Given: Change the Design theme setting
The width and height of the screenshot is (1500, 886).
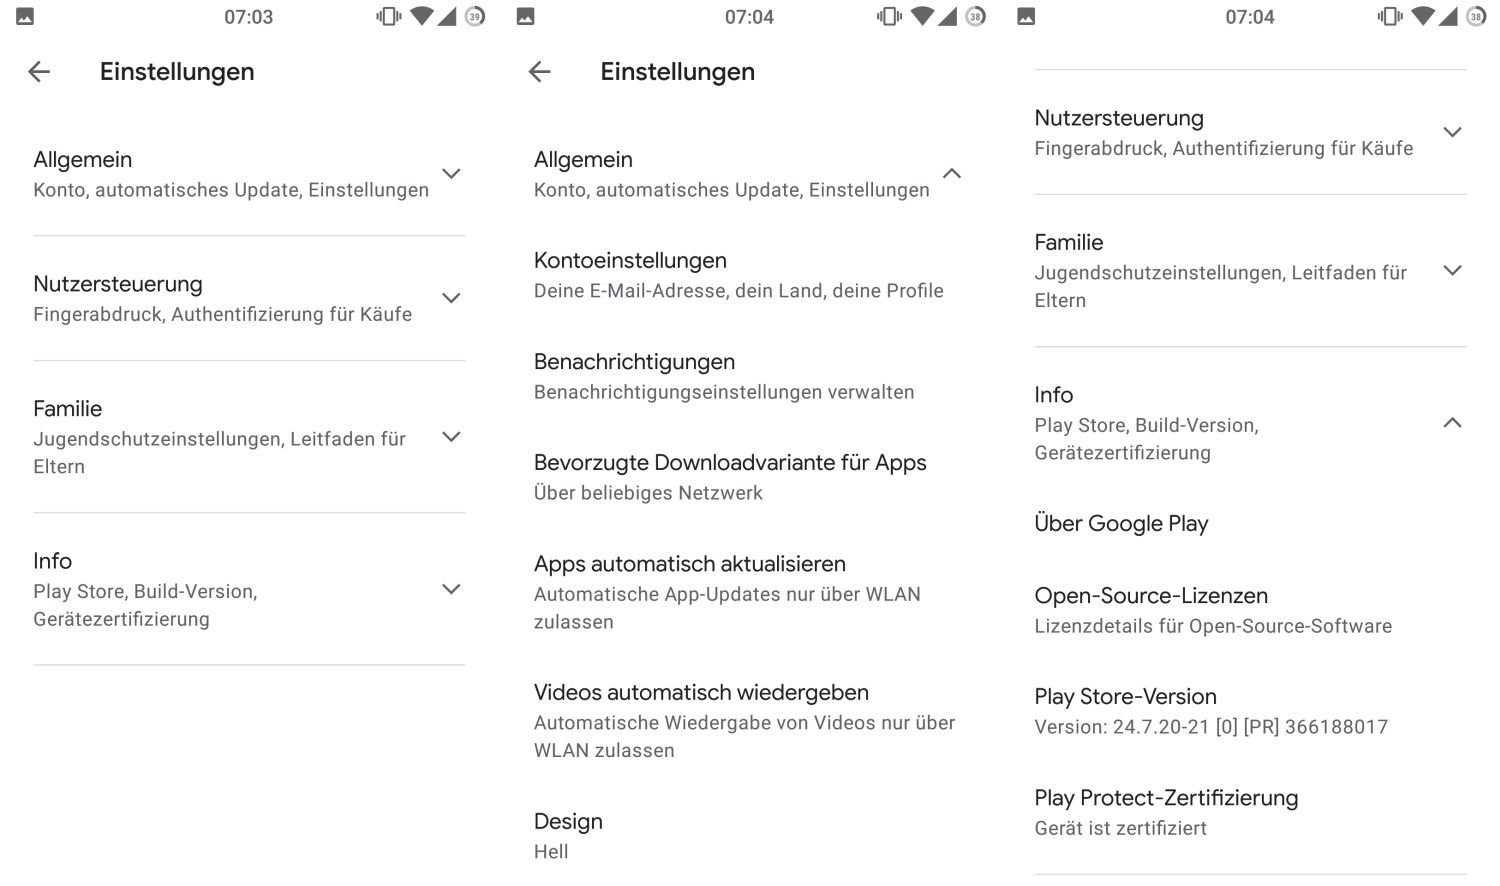Looking at the screenshot, I should [567, 835].
